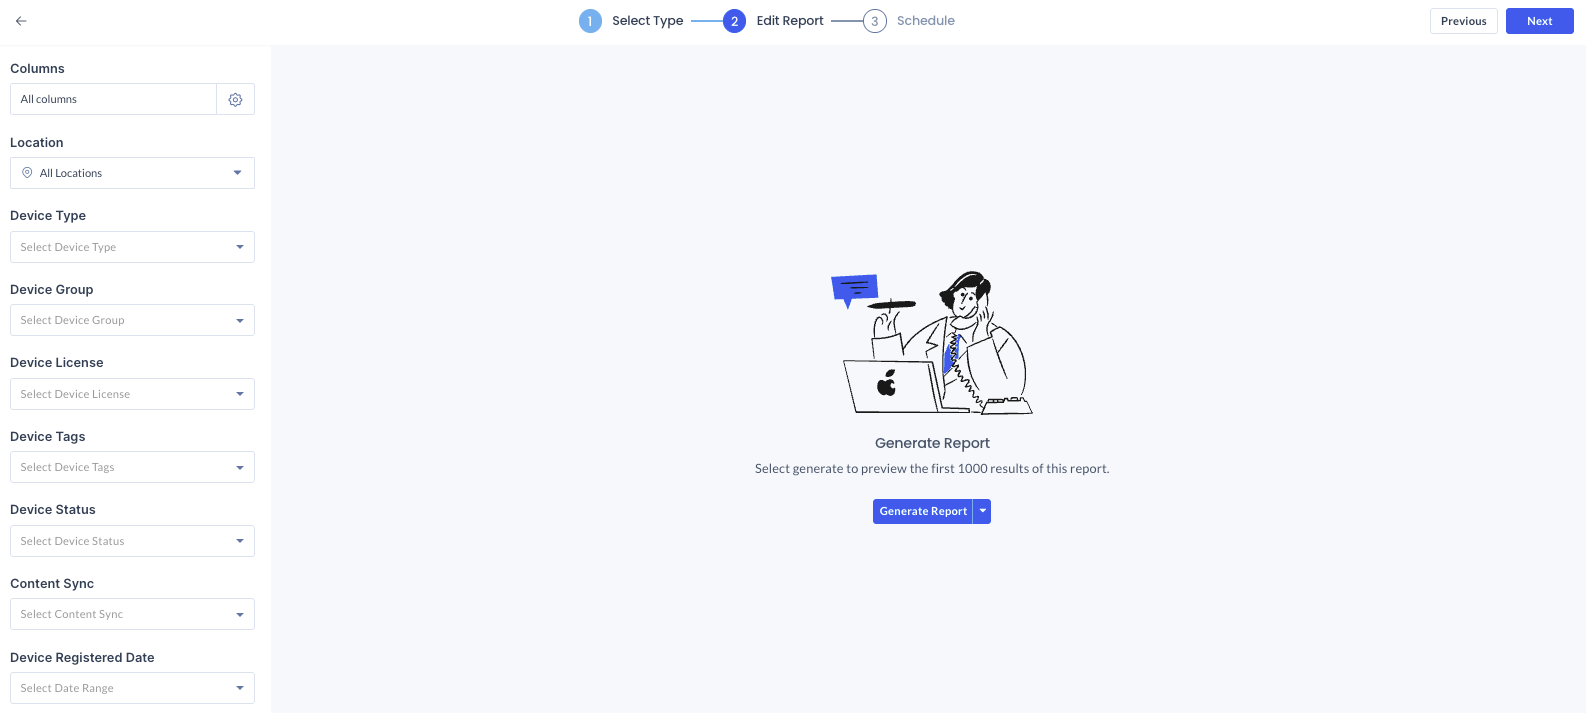Image resolution: width=1586 pixels, height=713 pixels.
Task: Expand Select Device License dropdown
Action: click(x=132, y=394)
